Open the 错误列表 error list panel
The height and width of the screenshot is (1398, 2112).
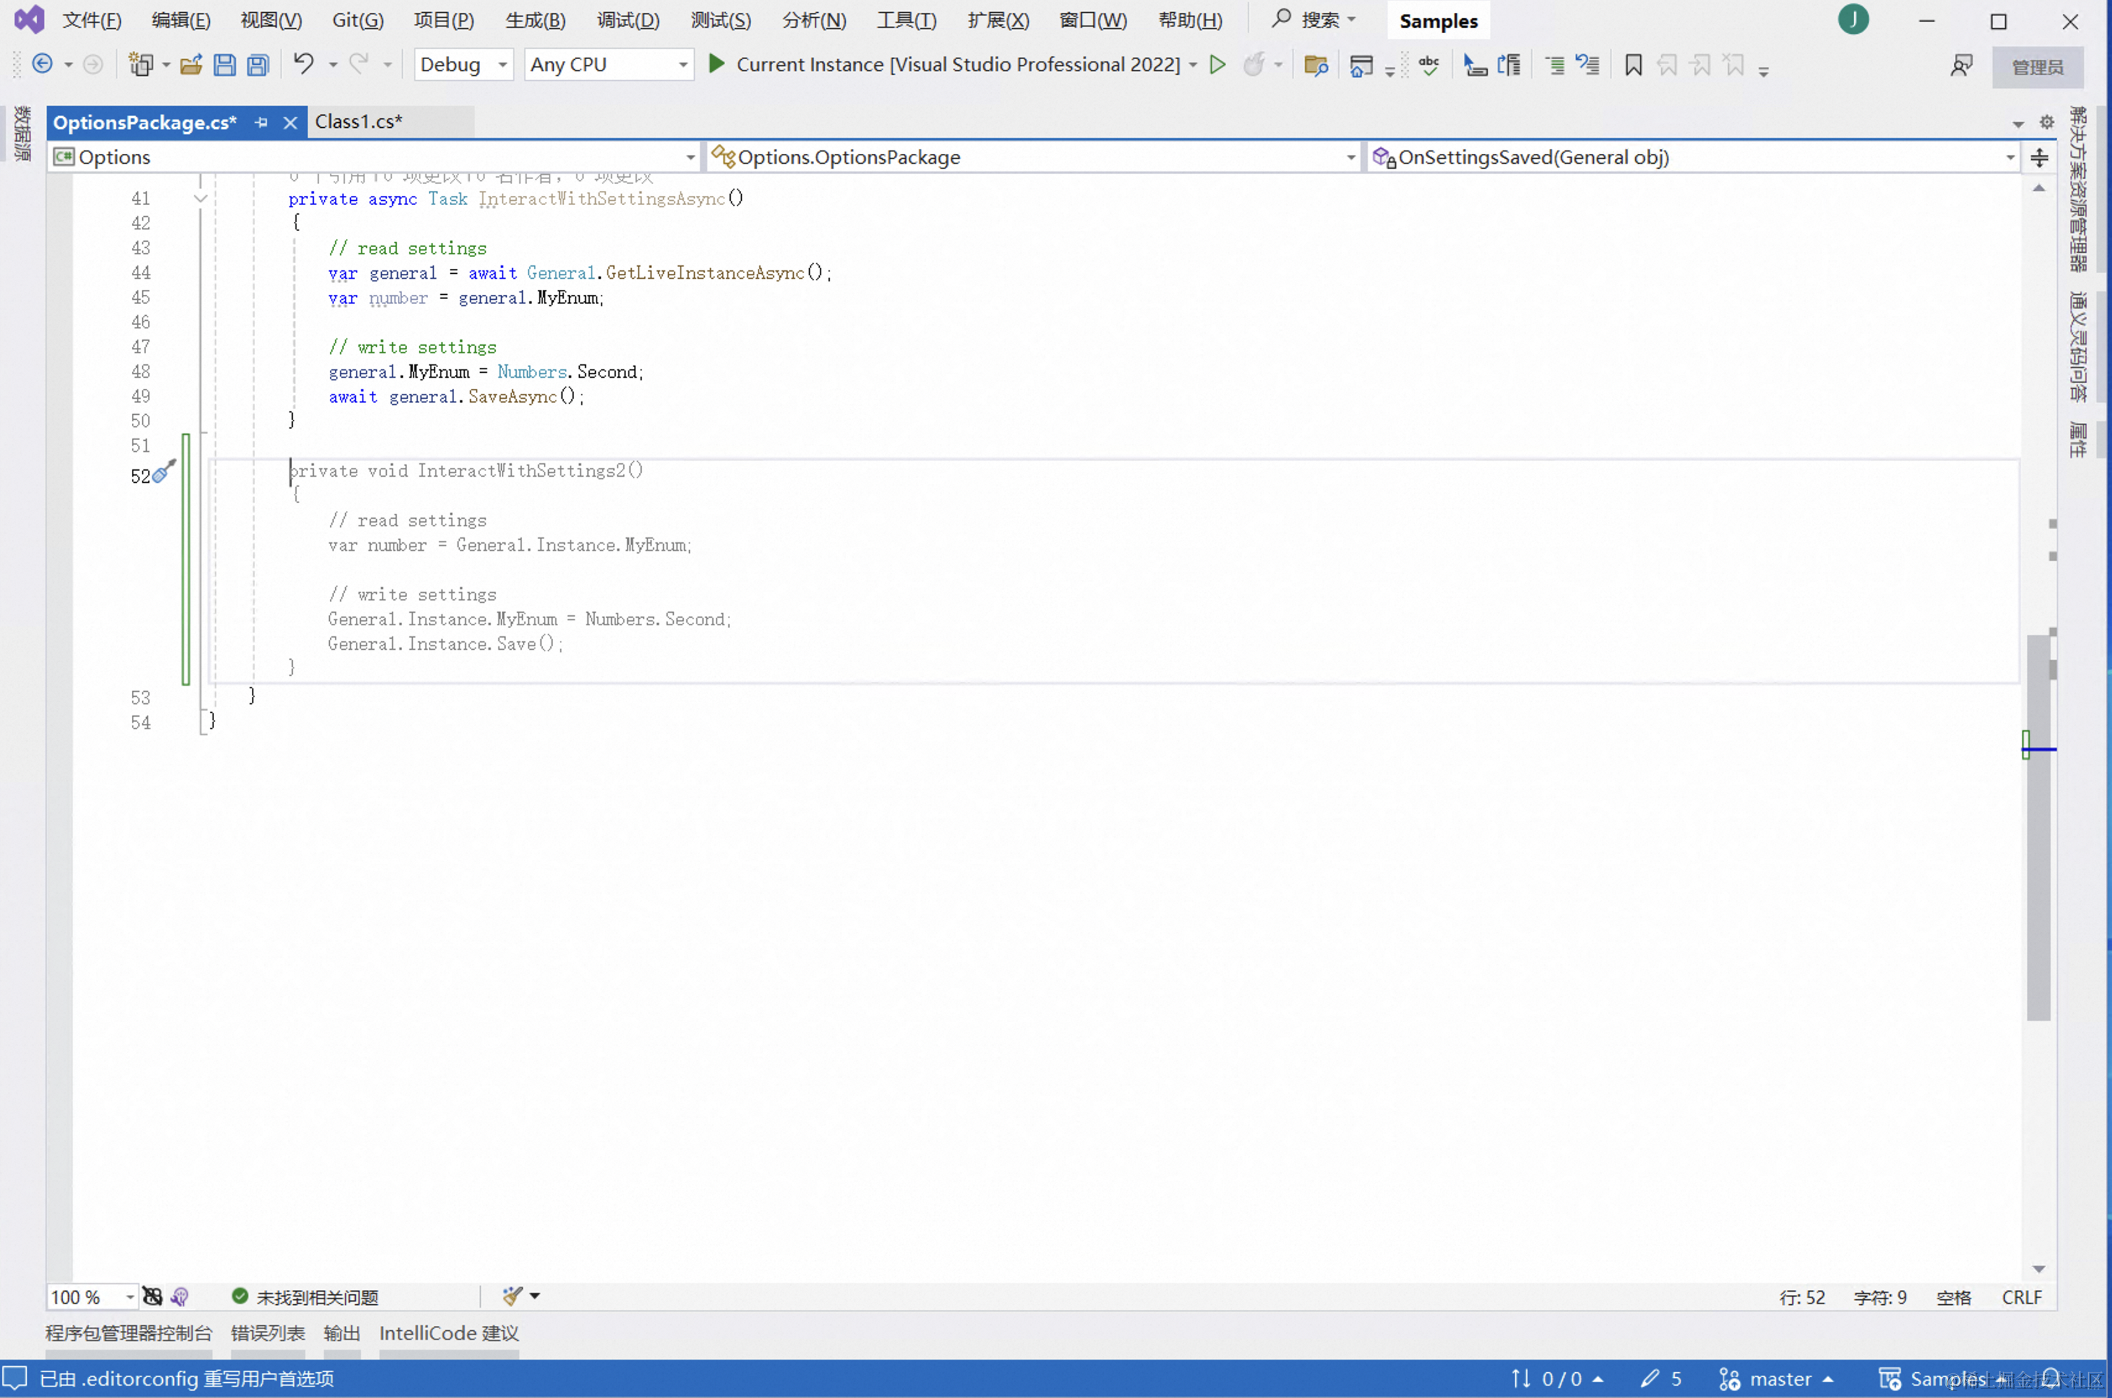267,1332
